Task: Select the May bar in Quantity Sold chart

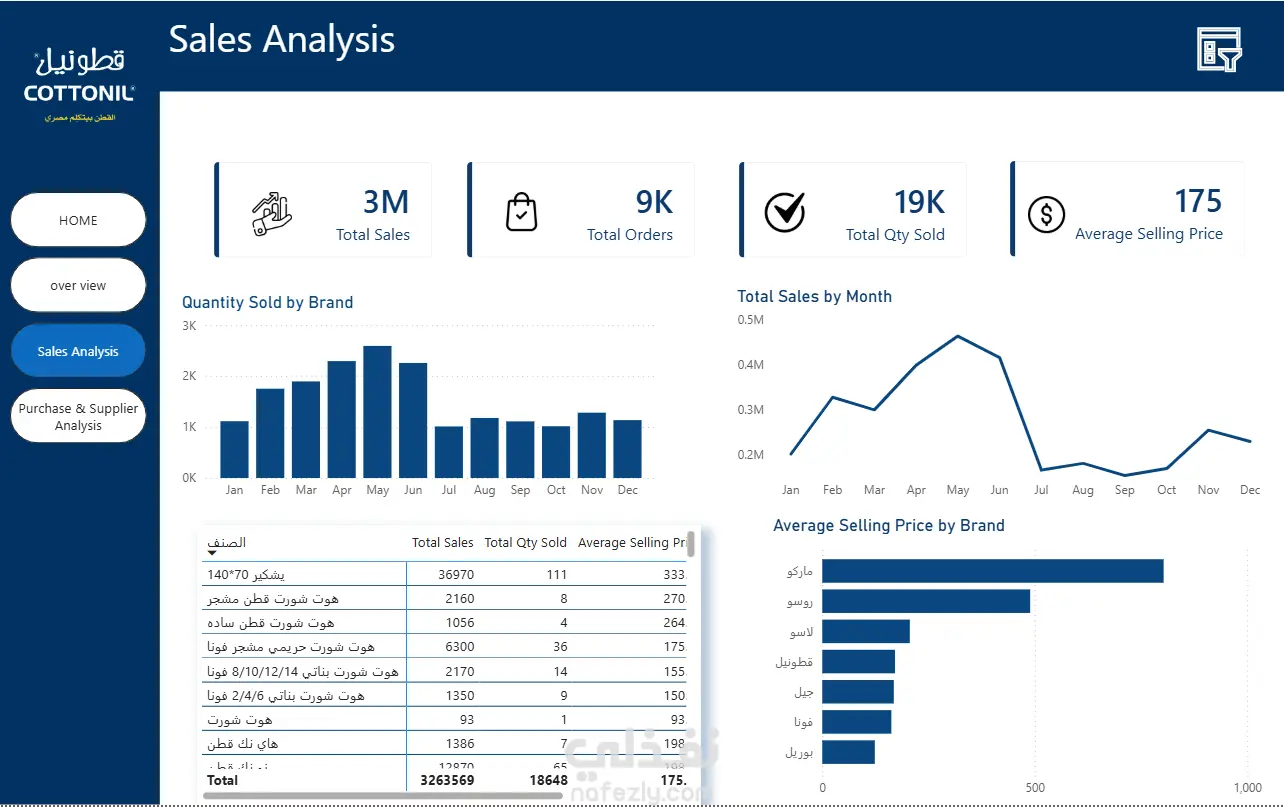Action: tap(377, 412)
